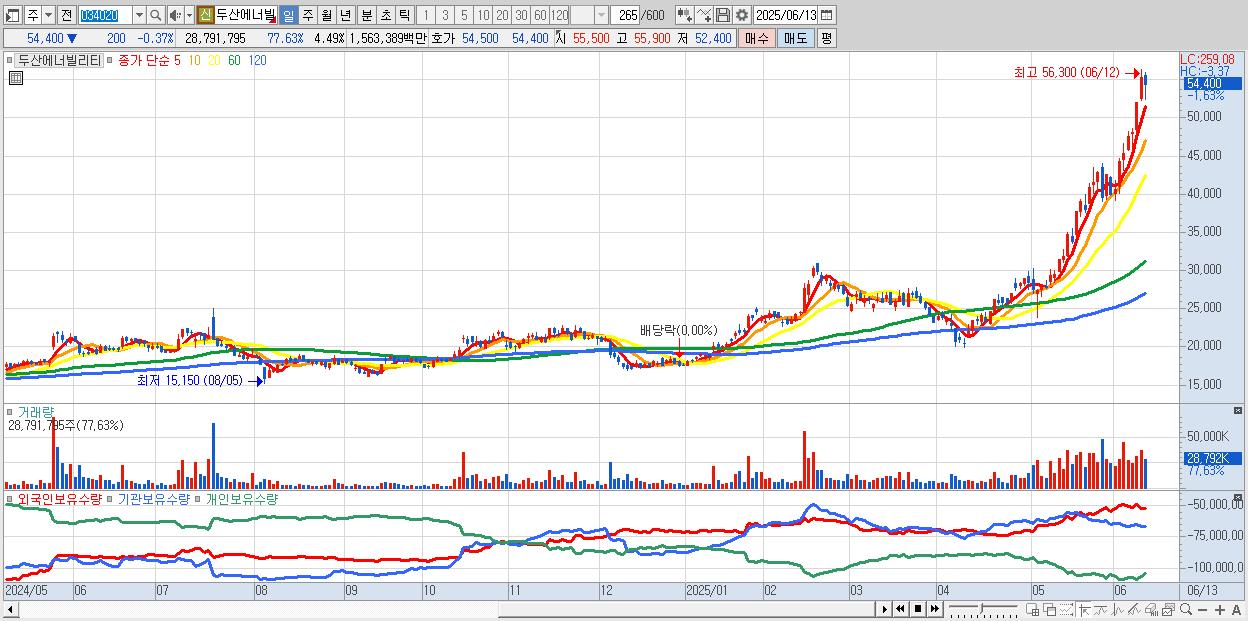Click the 기관보유수량 legend label
This screenshot has width=1248, height=621.
tap(153, 498)
